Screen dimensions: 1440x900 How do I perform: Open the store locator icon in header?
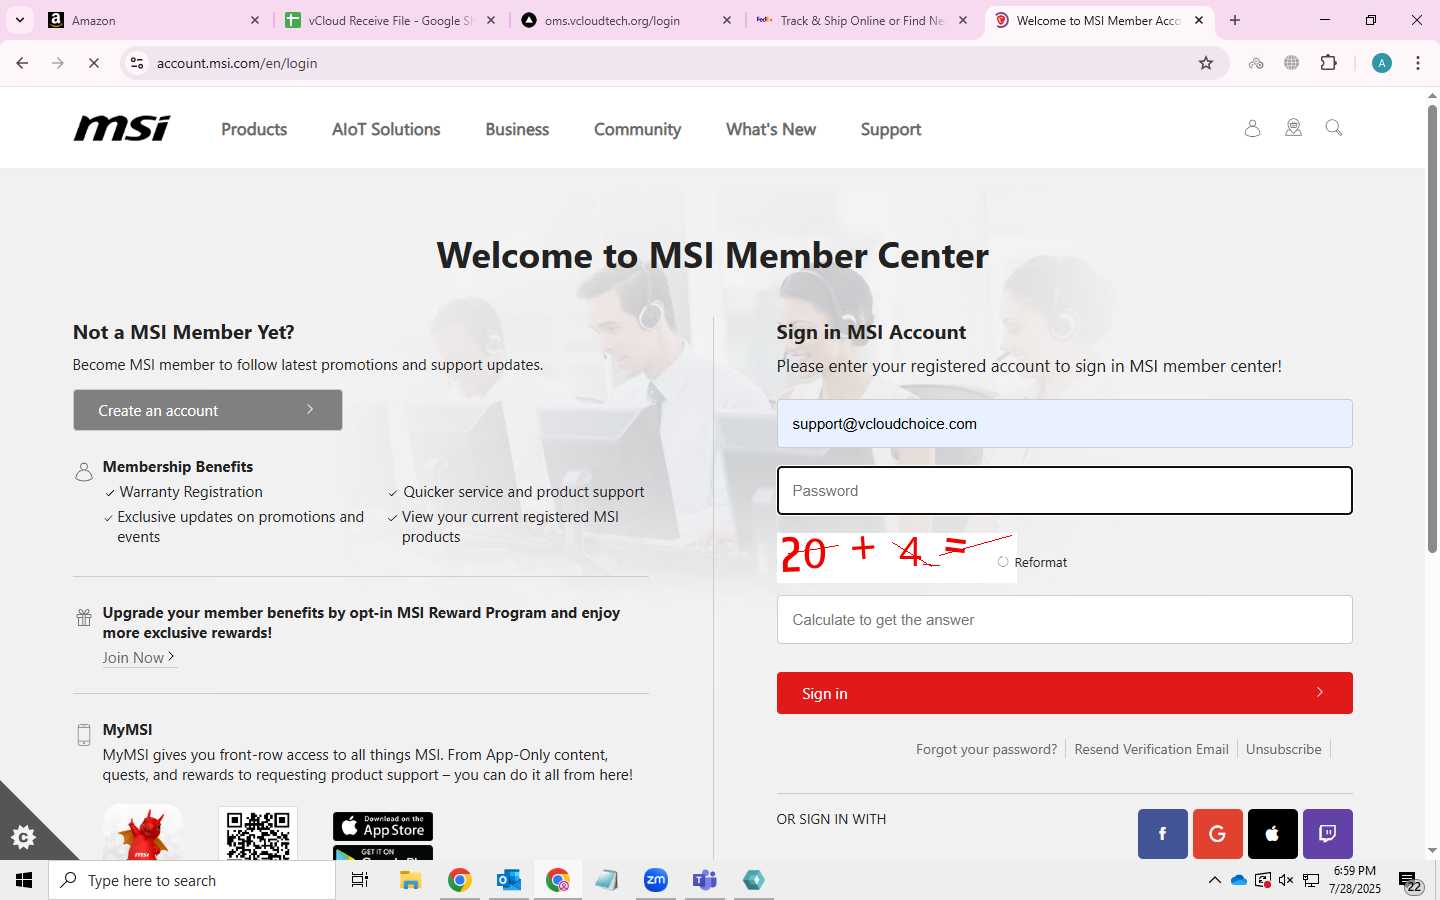click(1293, 128)
